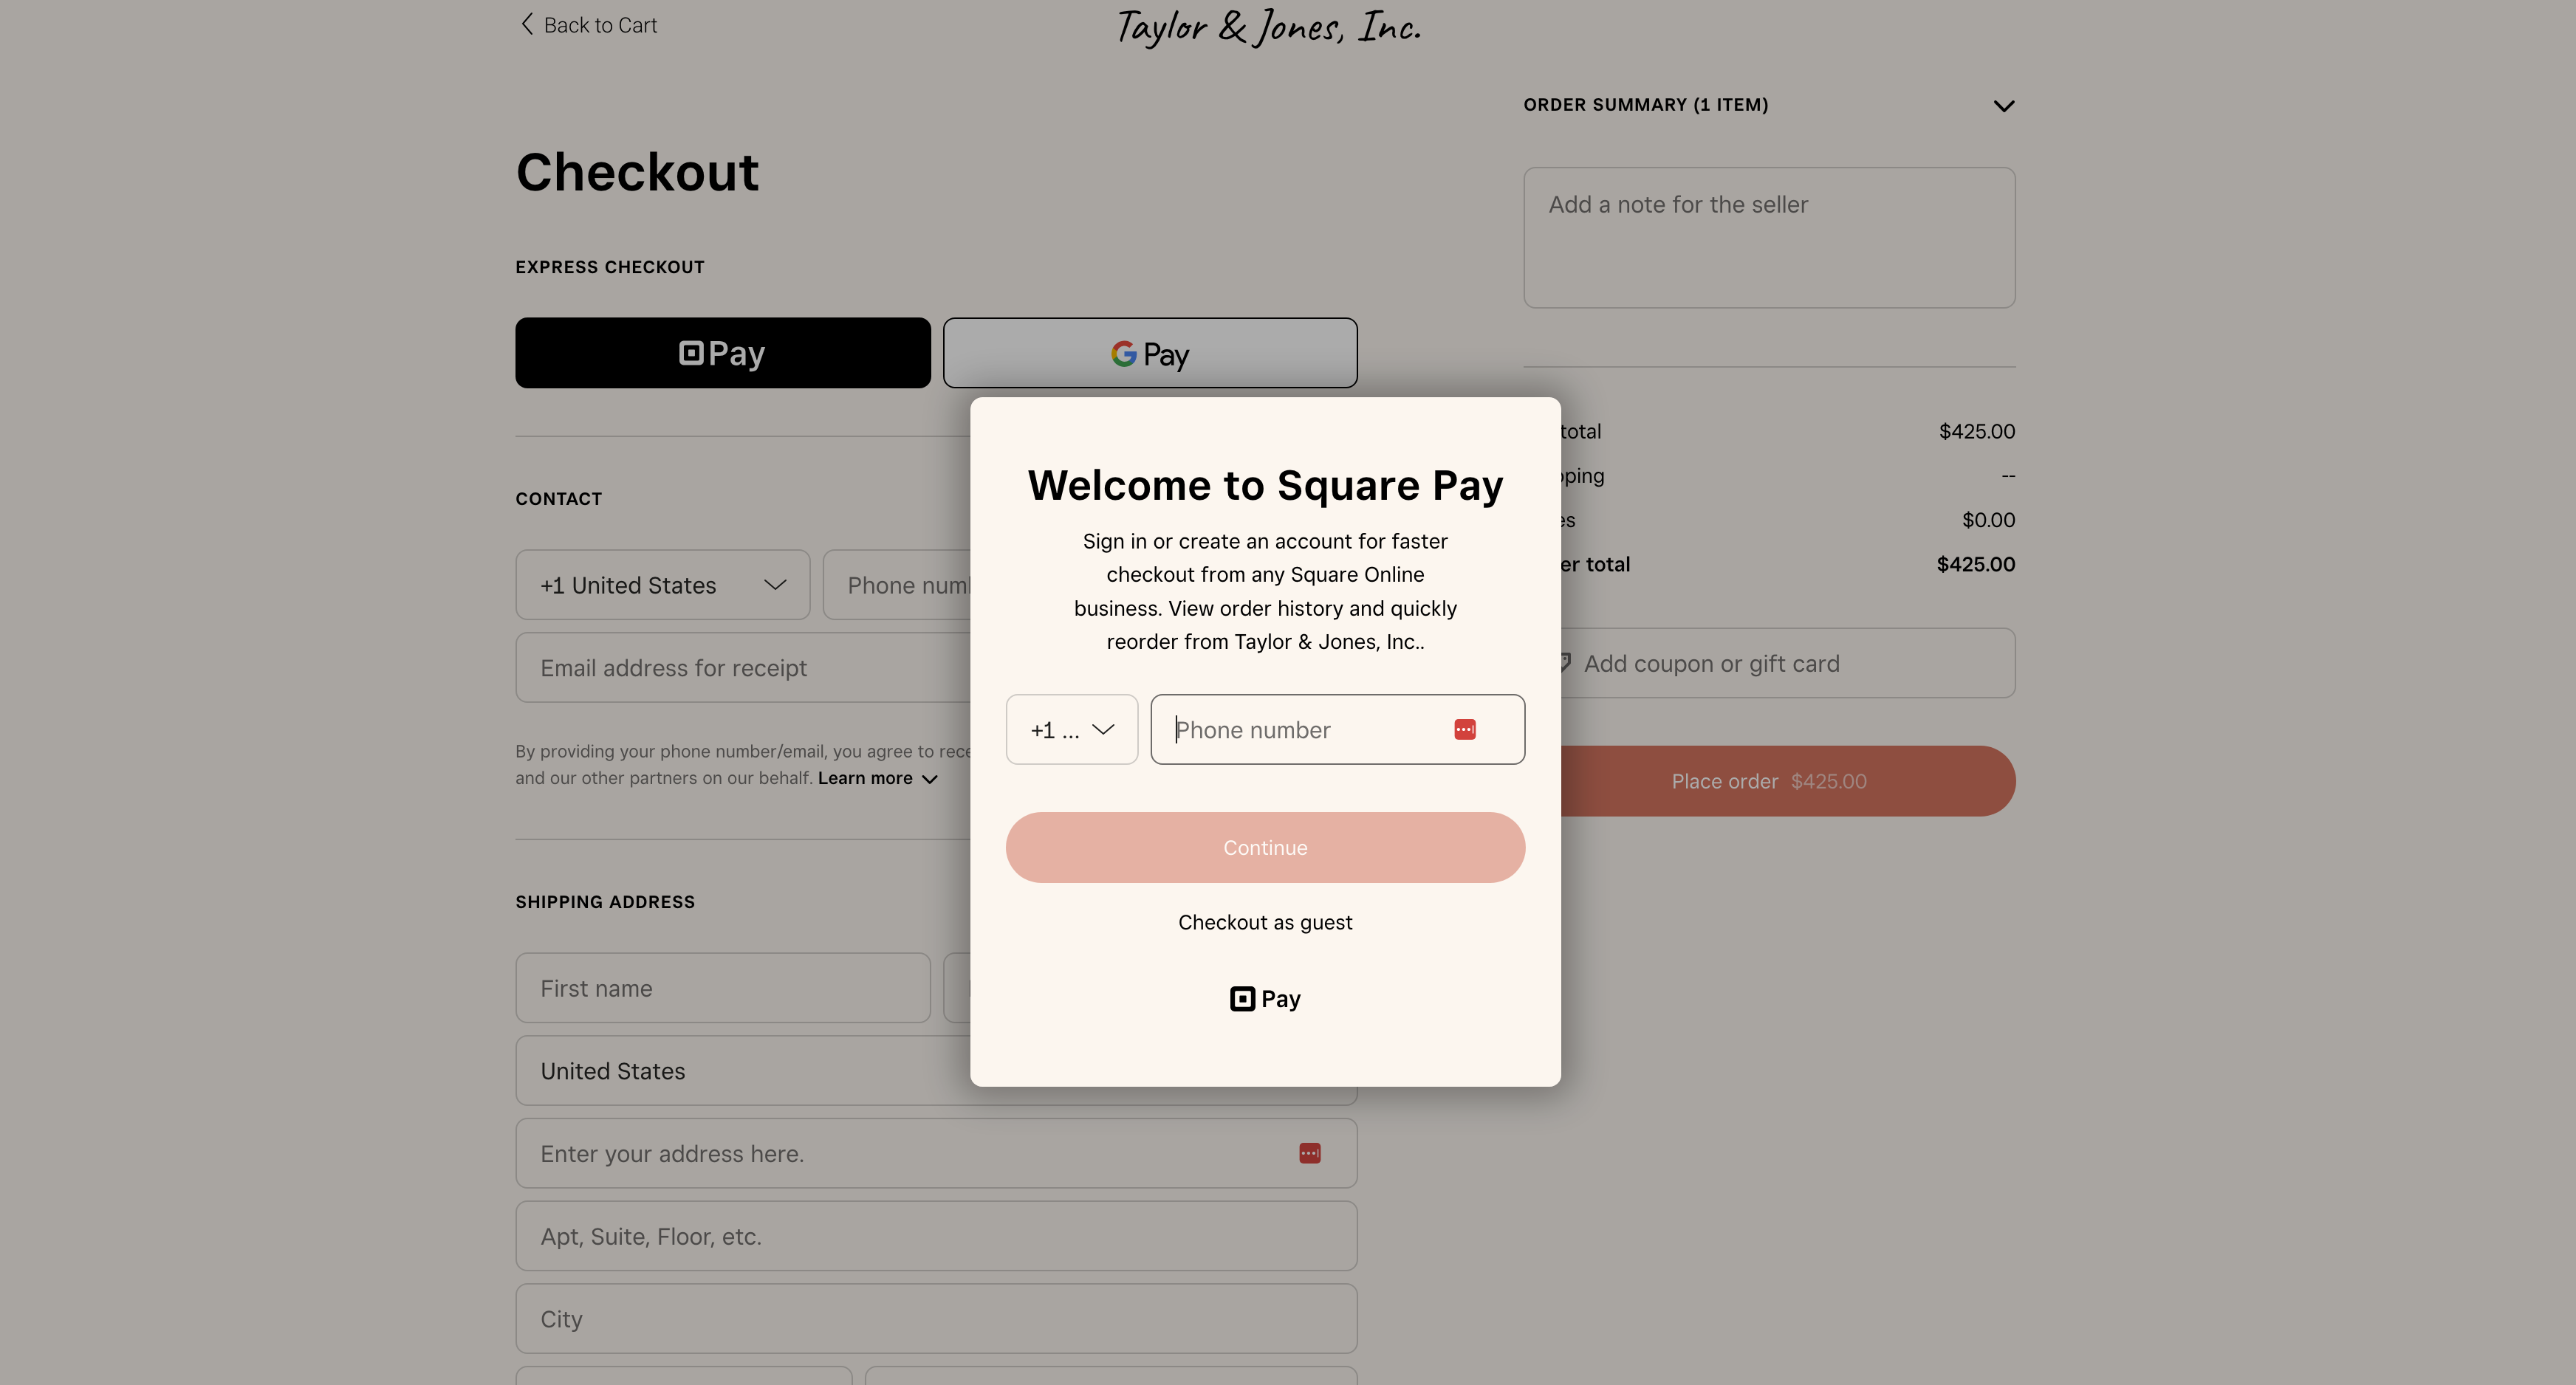Click the Square Pay logo below Checkout as guest
Screen dimensions: 2576x1385
click(1264, 998)
